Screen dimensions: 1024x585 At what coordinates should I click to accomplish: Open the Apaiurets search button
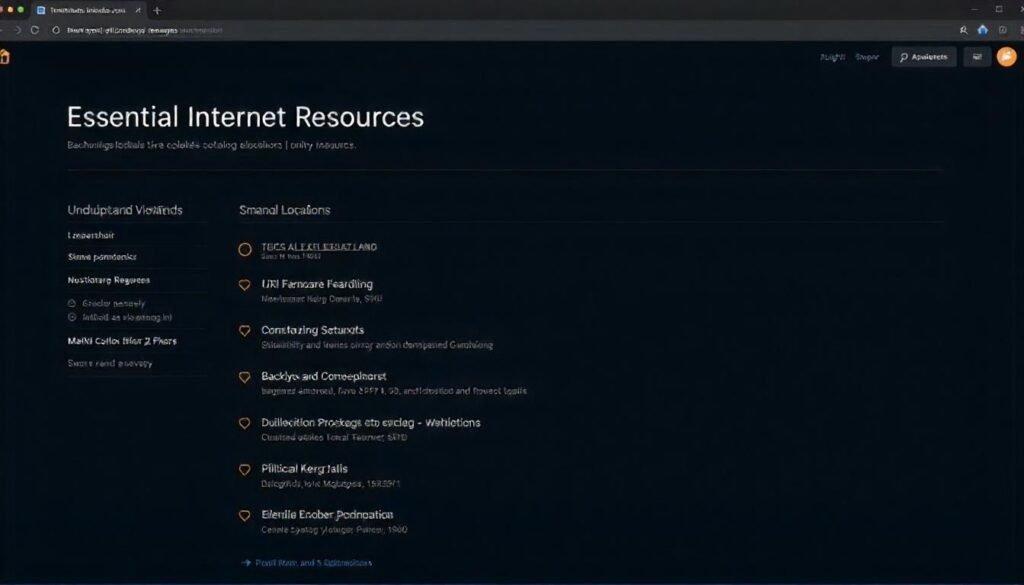click(x=923, y=57)
